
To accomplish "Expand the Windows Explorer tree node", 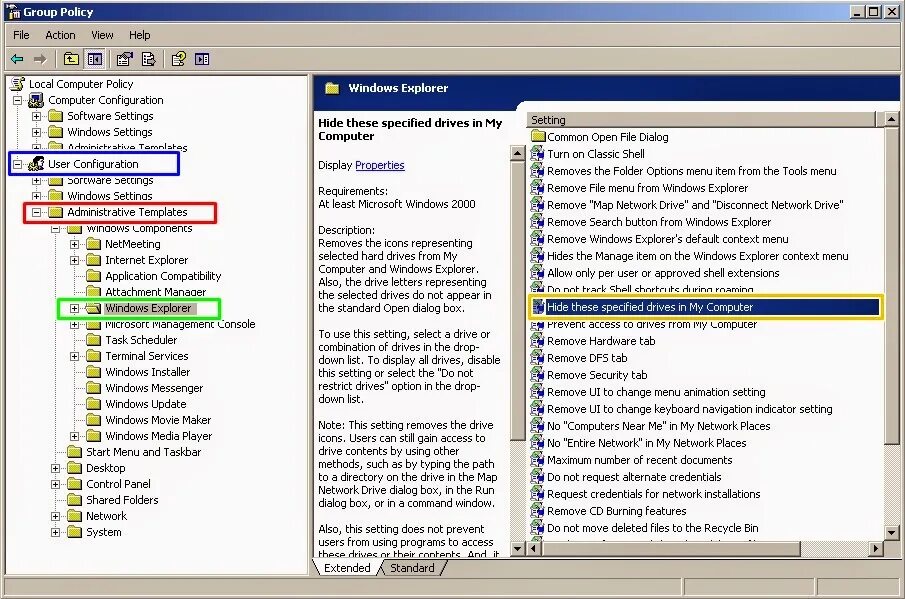I will click(x=74, y=308).
